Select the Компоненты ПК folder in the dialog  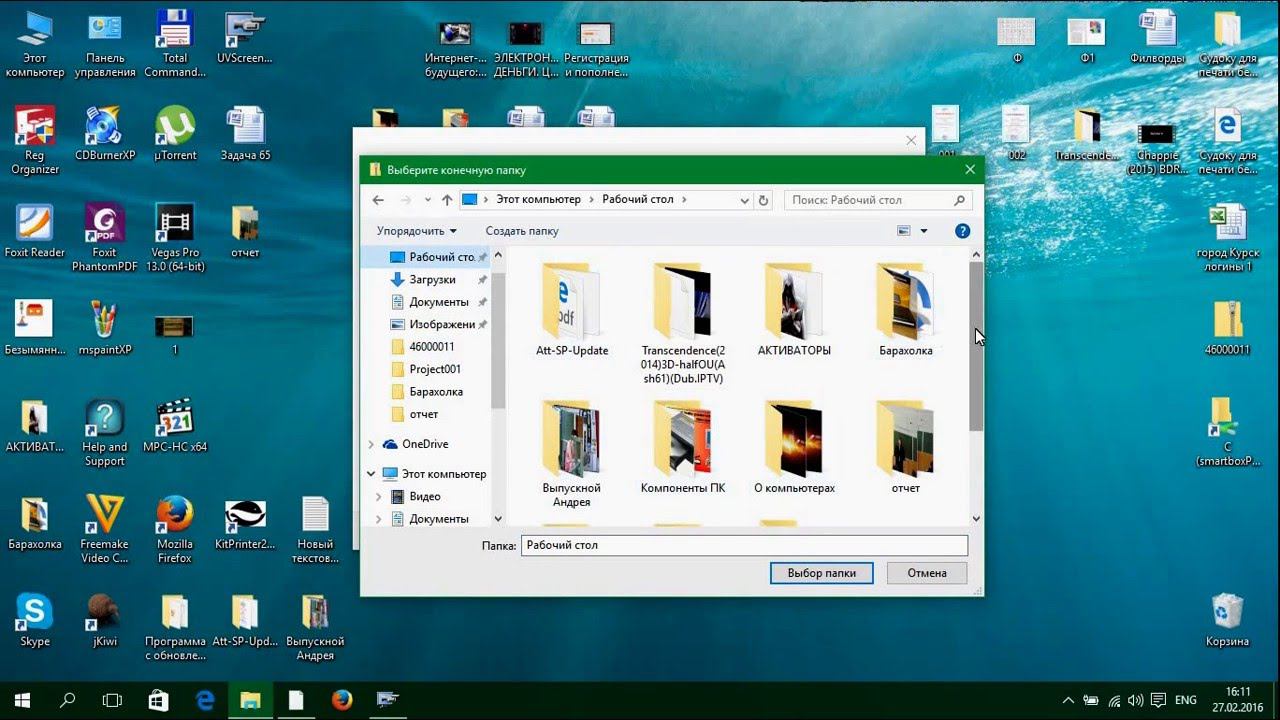pyautogui.click(x=683, y=447)
